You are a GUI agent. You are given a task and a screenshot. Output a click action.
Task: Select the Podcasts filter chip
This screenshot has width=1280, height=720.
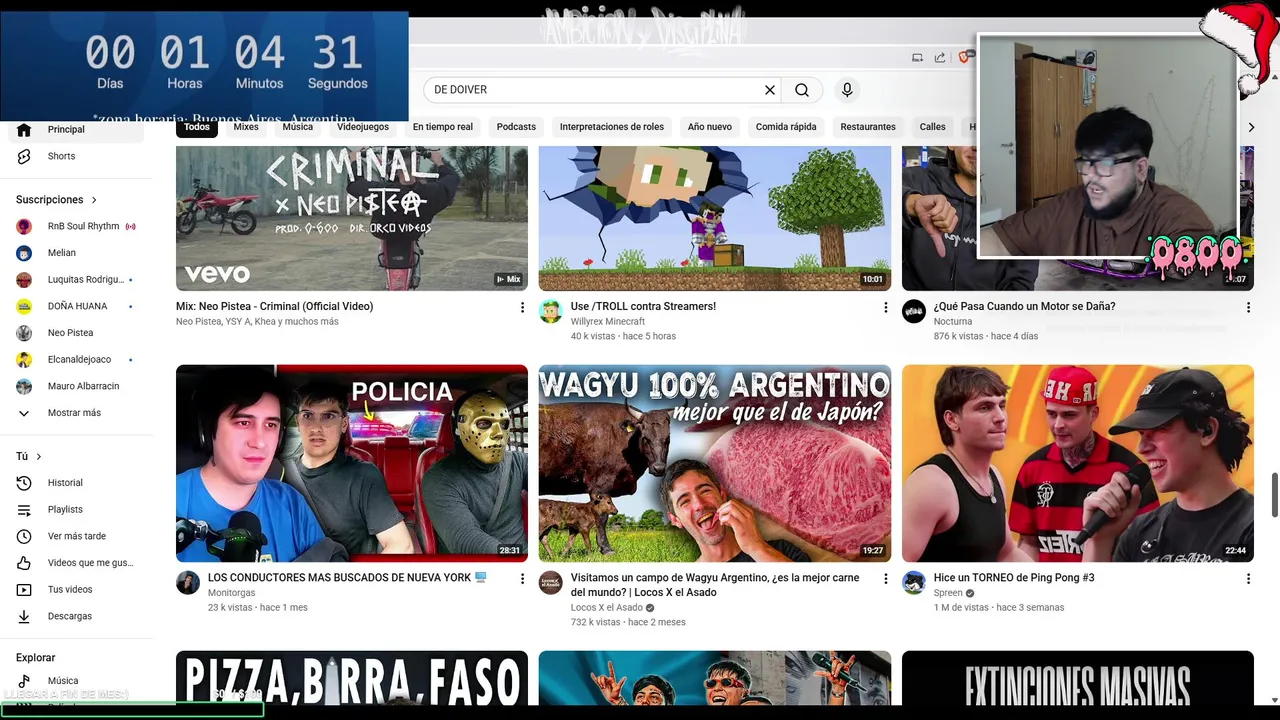pos(516,127)
